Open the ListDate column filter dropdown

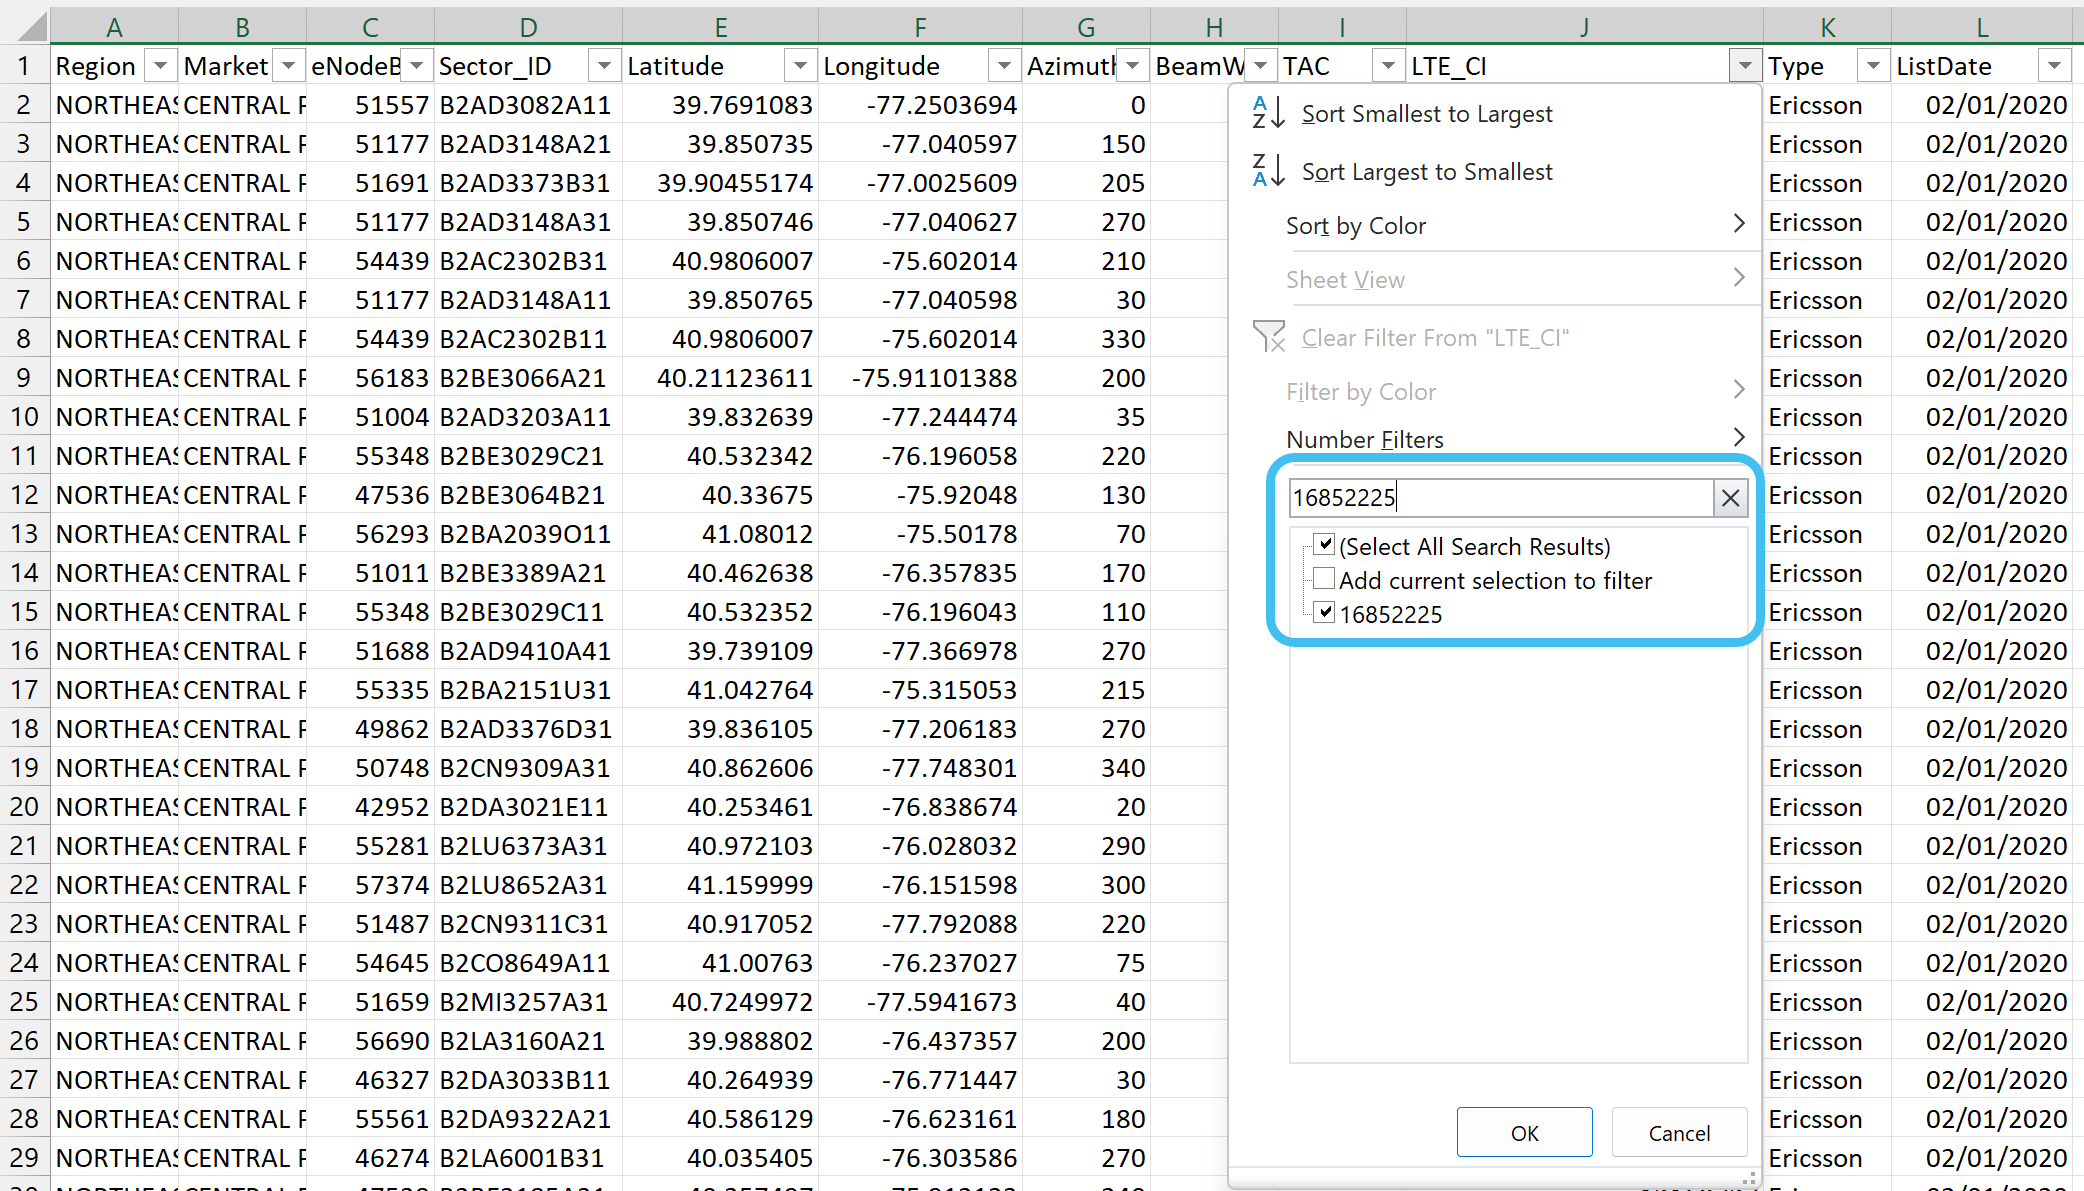point(2053,66)
